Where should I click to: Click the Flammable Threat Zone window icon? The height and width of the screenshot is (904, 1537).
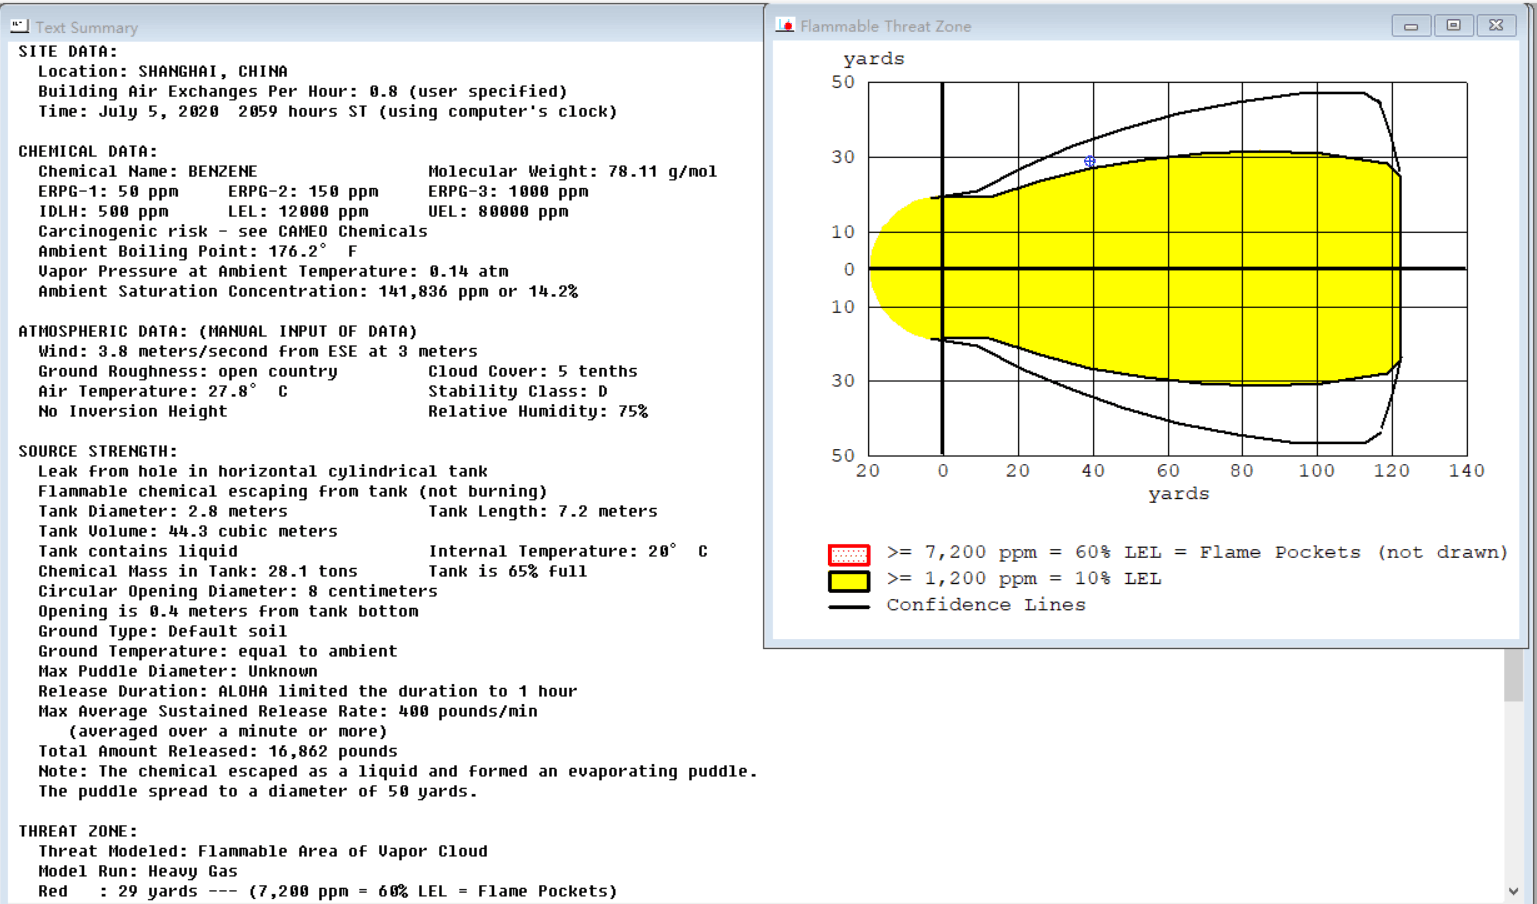tap(785, 26)
